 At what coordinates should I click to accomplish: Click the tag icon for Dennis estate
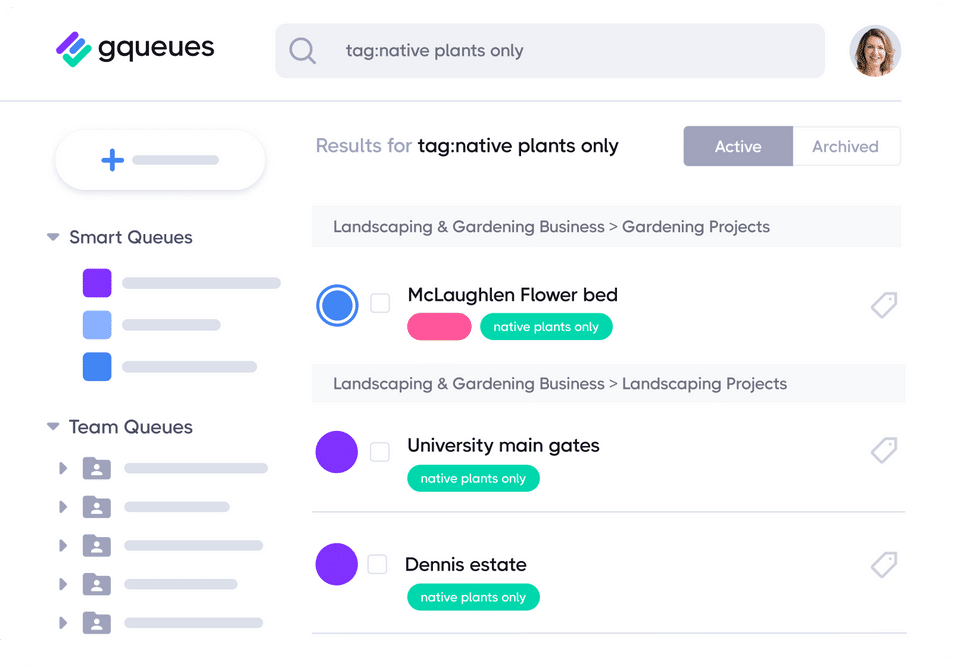(x=884, y=565)
